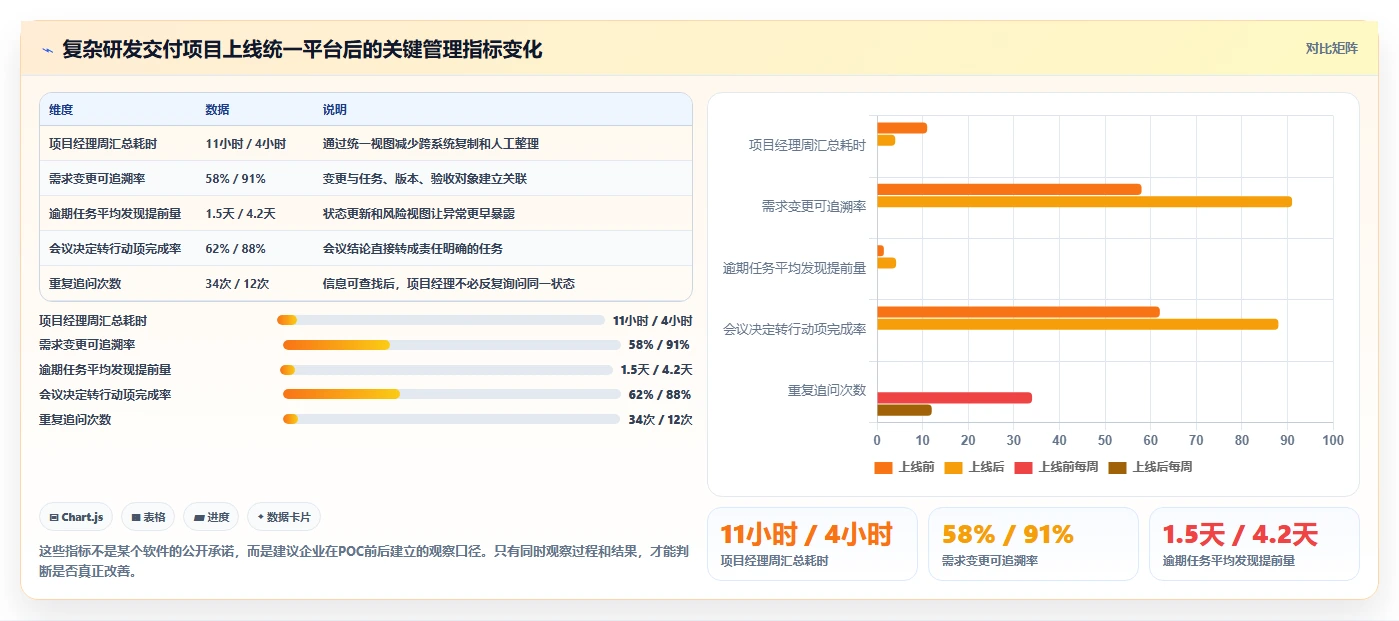Image resolution: width=1399 pixels, height=621 pixels.
Task: Click the yellow 上线后 bar for 需求变更可追溯率
Action: click(1084, 202)
